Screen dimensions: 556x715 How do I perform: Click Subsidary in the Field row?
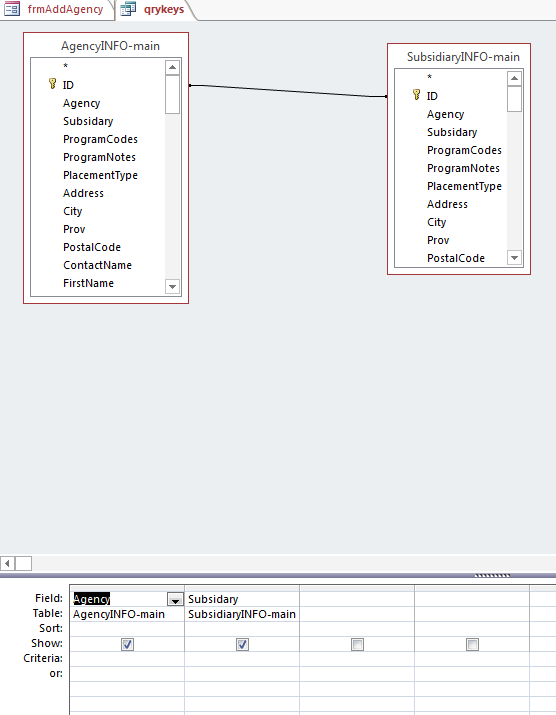(213, 599)
